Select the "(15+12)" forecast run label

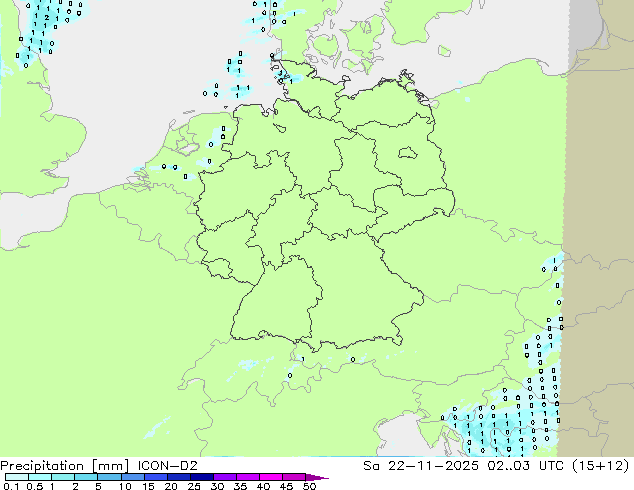click(601, 465)
